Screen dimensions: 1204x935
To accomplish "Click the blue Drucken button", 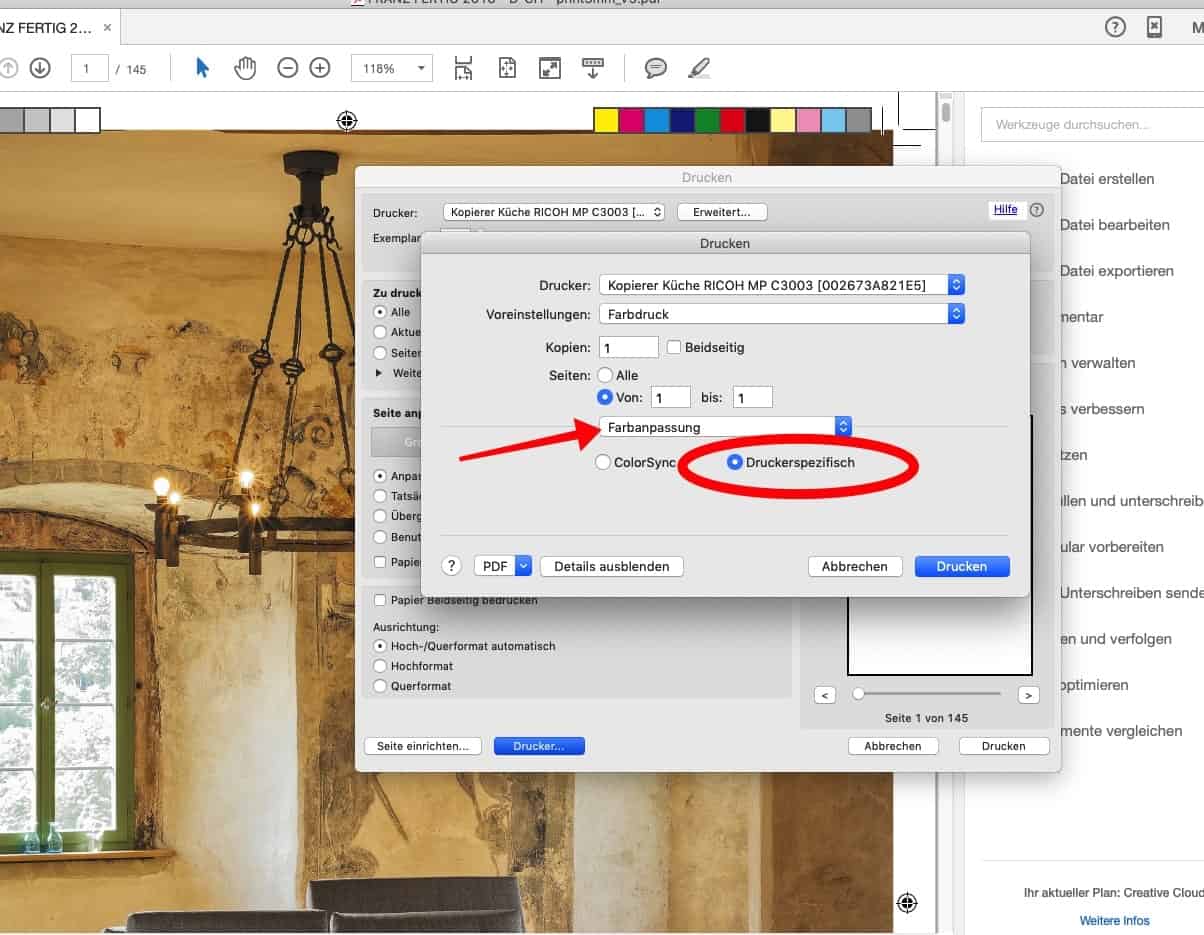I will (x=961, y=566).
